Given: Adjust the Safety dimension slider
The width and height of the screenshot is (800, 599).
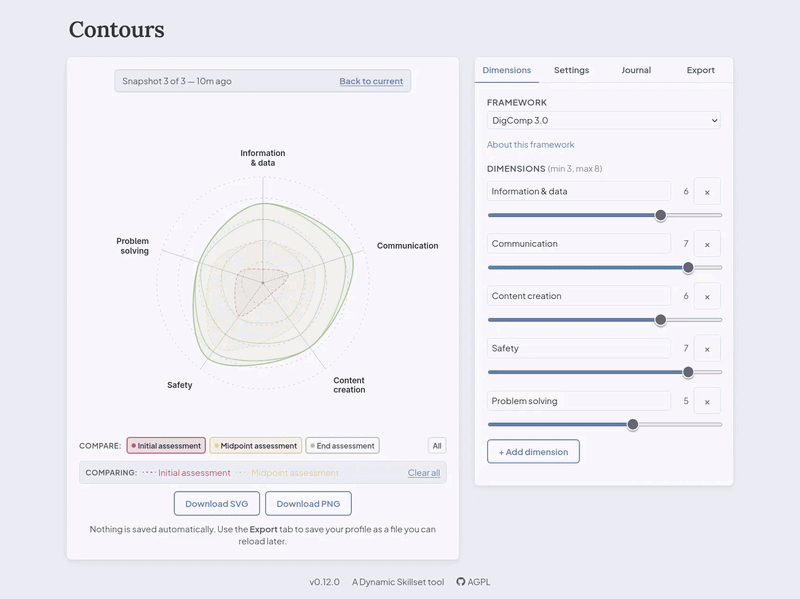Looking at the screenshot, I should 686,371.
